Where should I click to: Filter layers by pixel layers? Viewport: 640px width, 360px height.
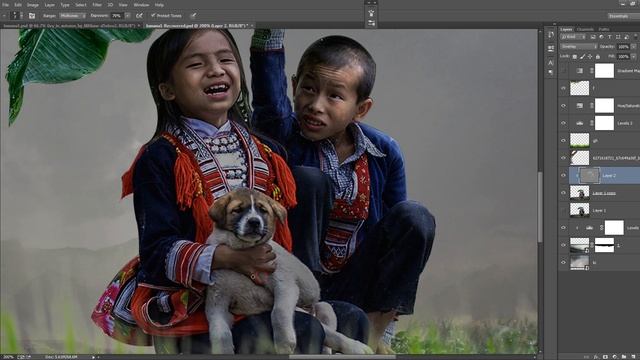(x=593, y=37)
